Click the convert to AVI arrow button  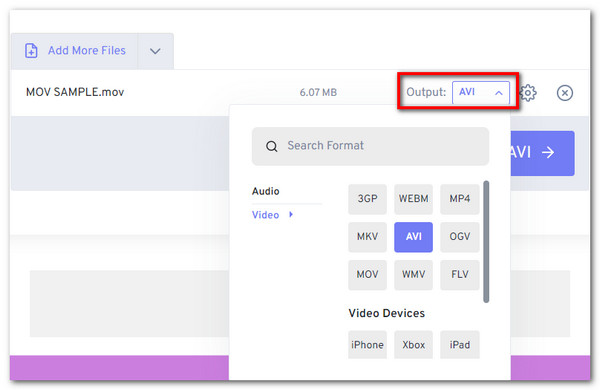click(x=542, y=153)
